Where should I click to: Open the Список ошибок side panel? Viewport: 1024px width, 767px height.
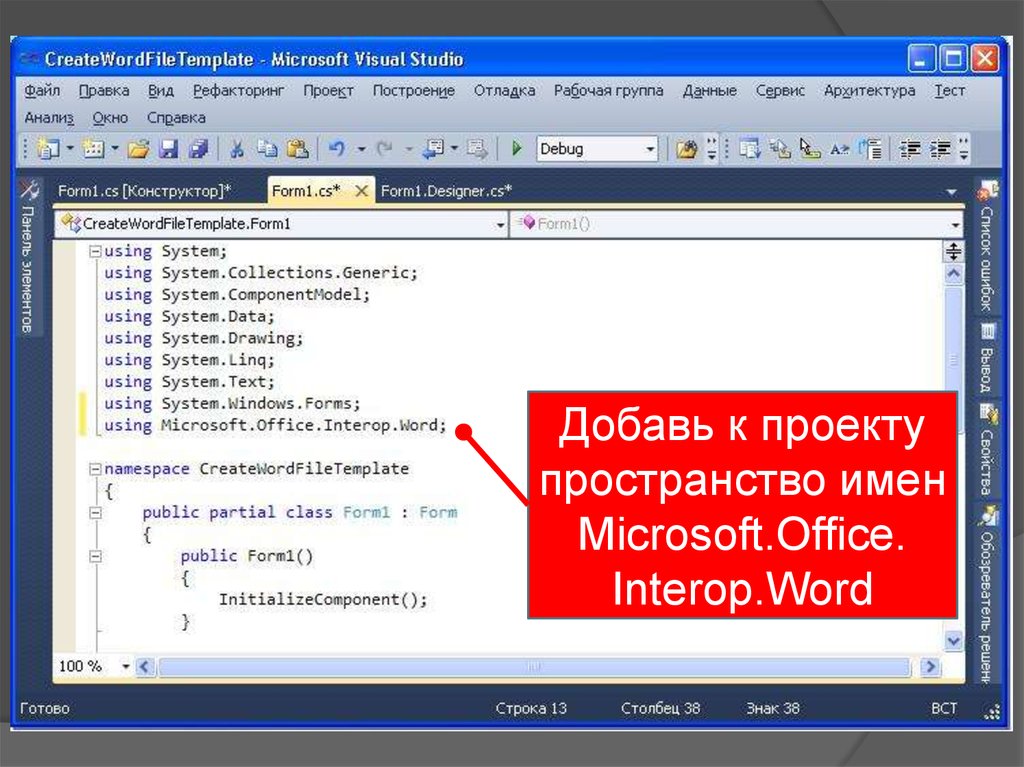988,250
